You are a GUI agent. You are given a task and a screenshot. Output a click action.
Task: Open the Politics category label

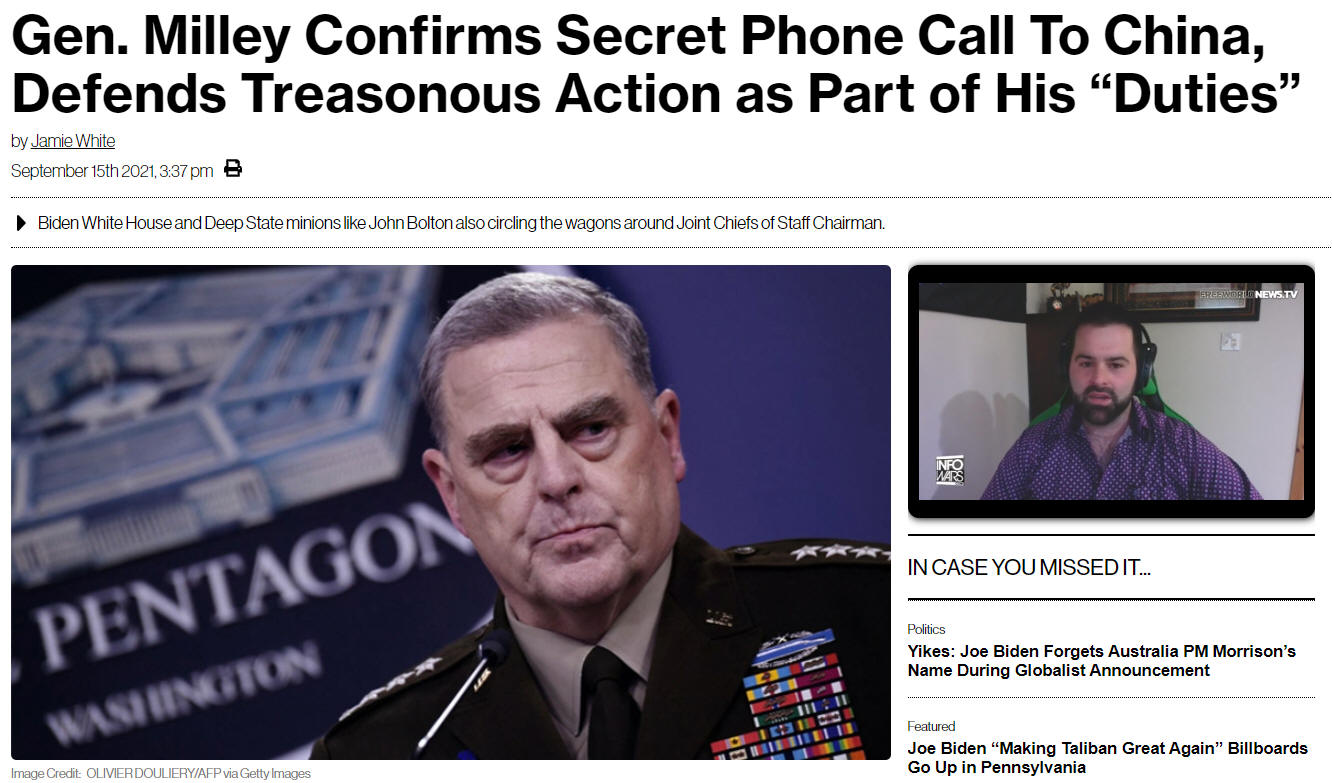[x=926, y=629]
